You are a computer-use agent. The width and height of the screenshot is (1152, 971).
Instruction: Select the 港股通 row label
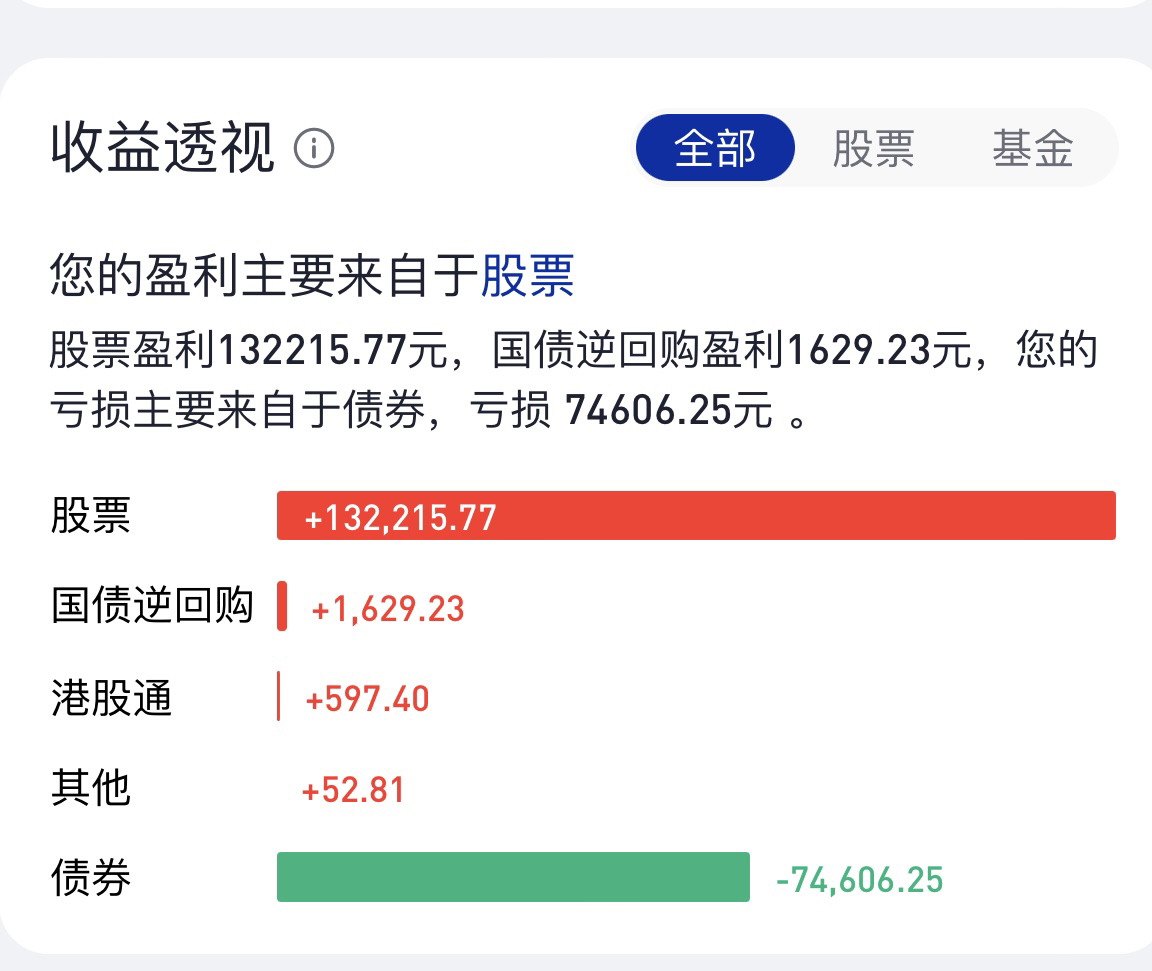click(x=112, y=697)
